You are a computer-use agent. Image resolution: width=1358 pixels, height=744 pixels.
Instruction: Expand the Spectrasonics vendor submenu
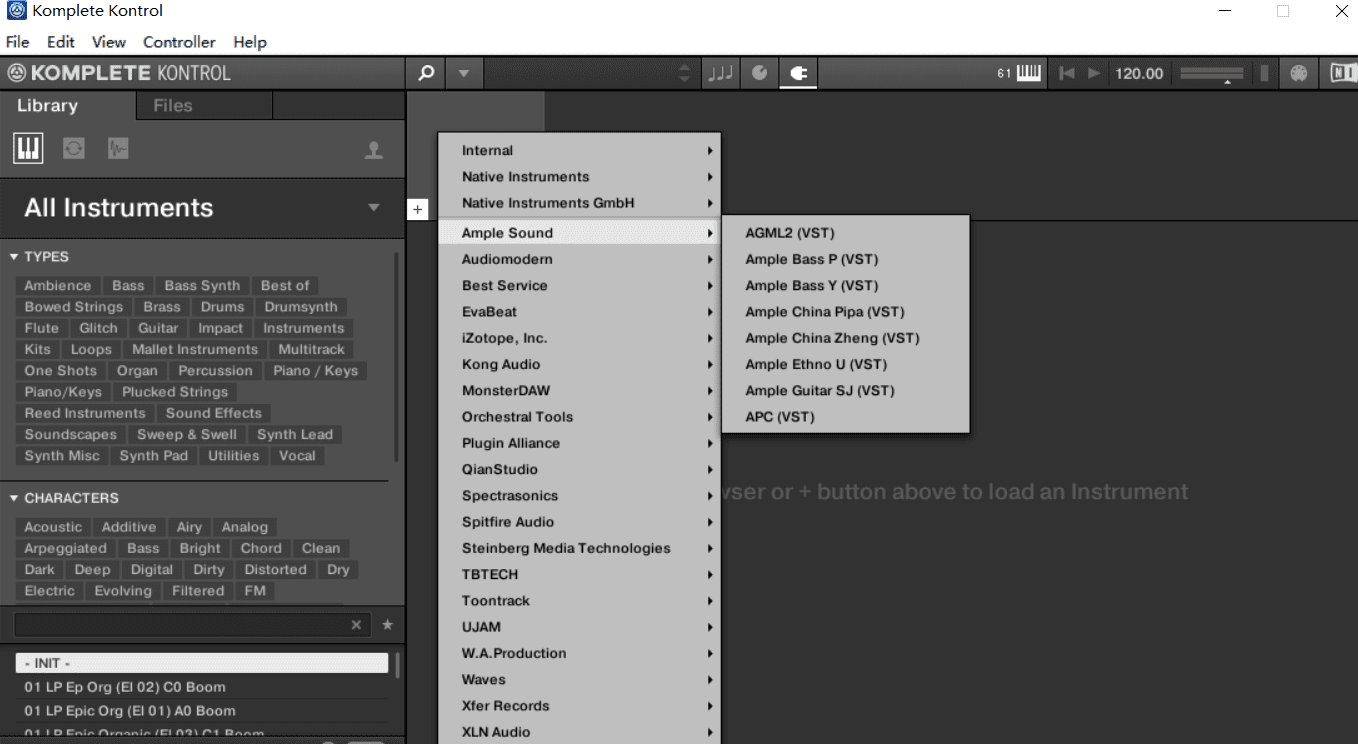pyautogui.click(x=579, y=496)
